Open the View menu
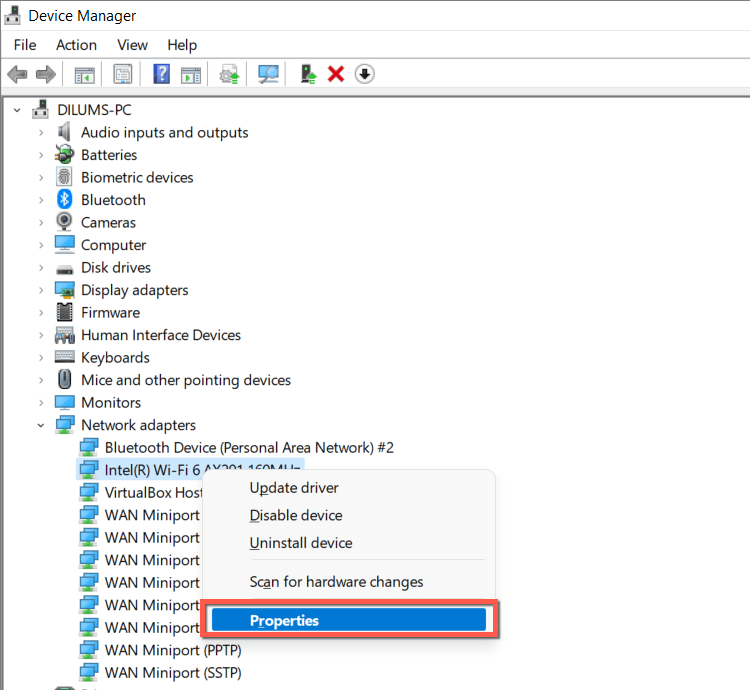Image resolution: width=750 pixels, height=690 pixels. pyautogui.click(x=132, y=45)
